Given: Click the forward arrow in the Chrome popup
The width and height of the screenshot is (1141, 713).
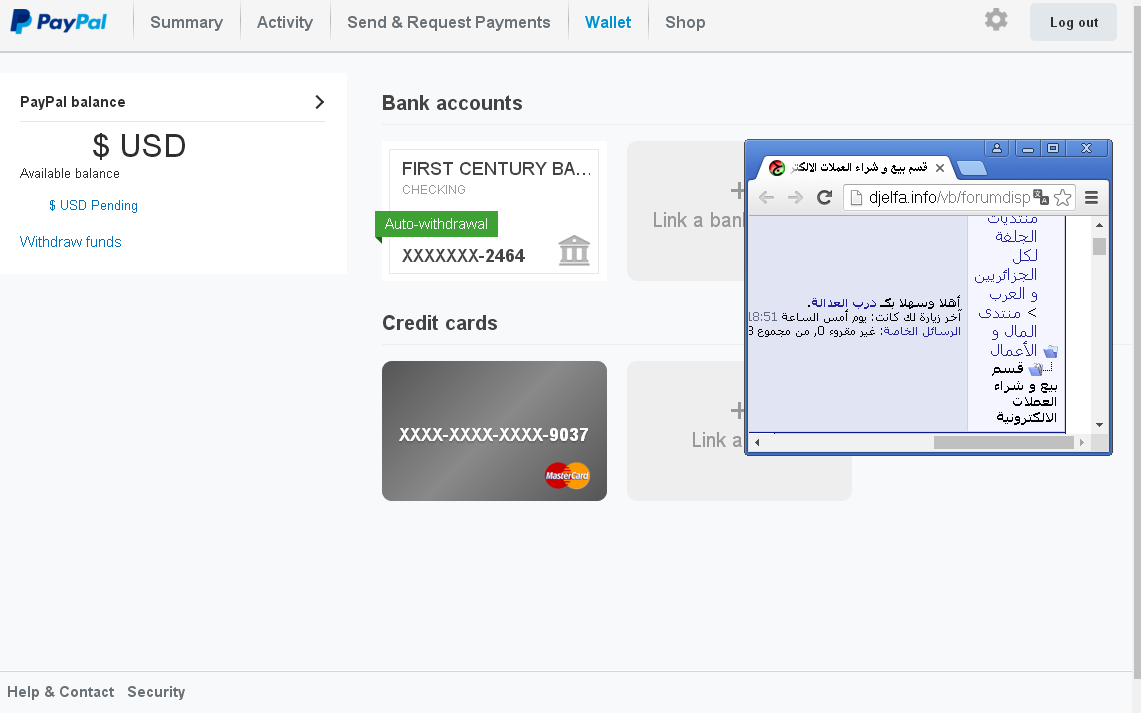Looking at the screenshot, I should click(x=795, y=197).
